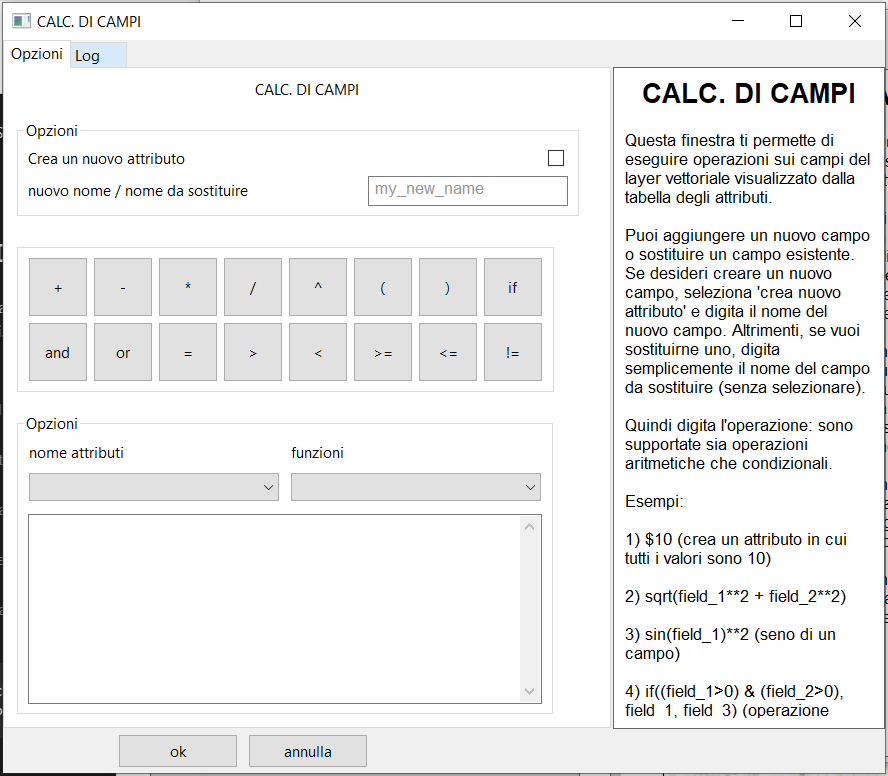
Task: Click the "+" addition operator button
Action: [x=57, y=287]
